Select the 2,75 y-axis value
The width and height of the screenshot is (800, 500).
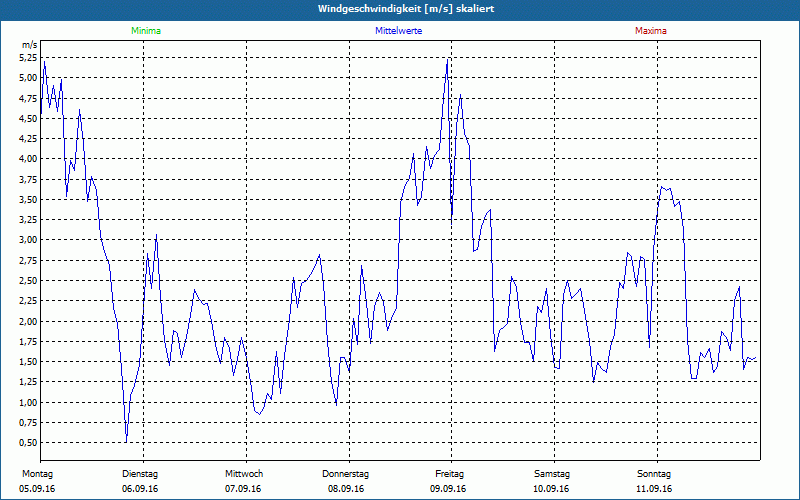[29, 260]
